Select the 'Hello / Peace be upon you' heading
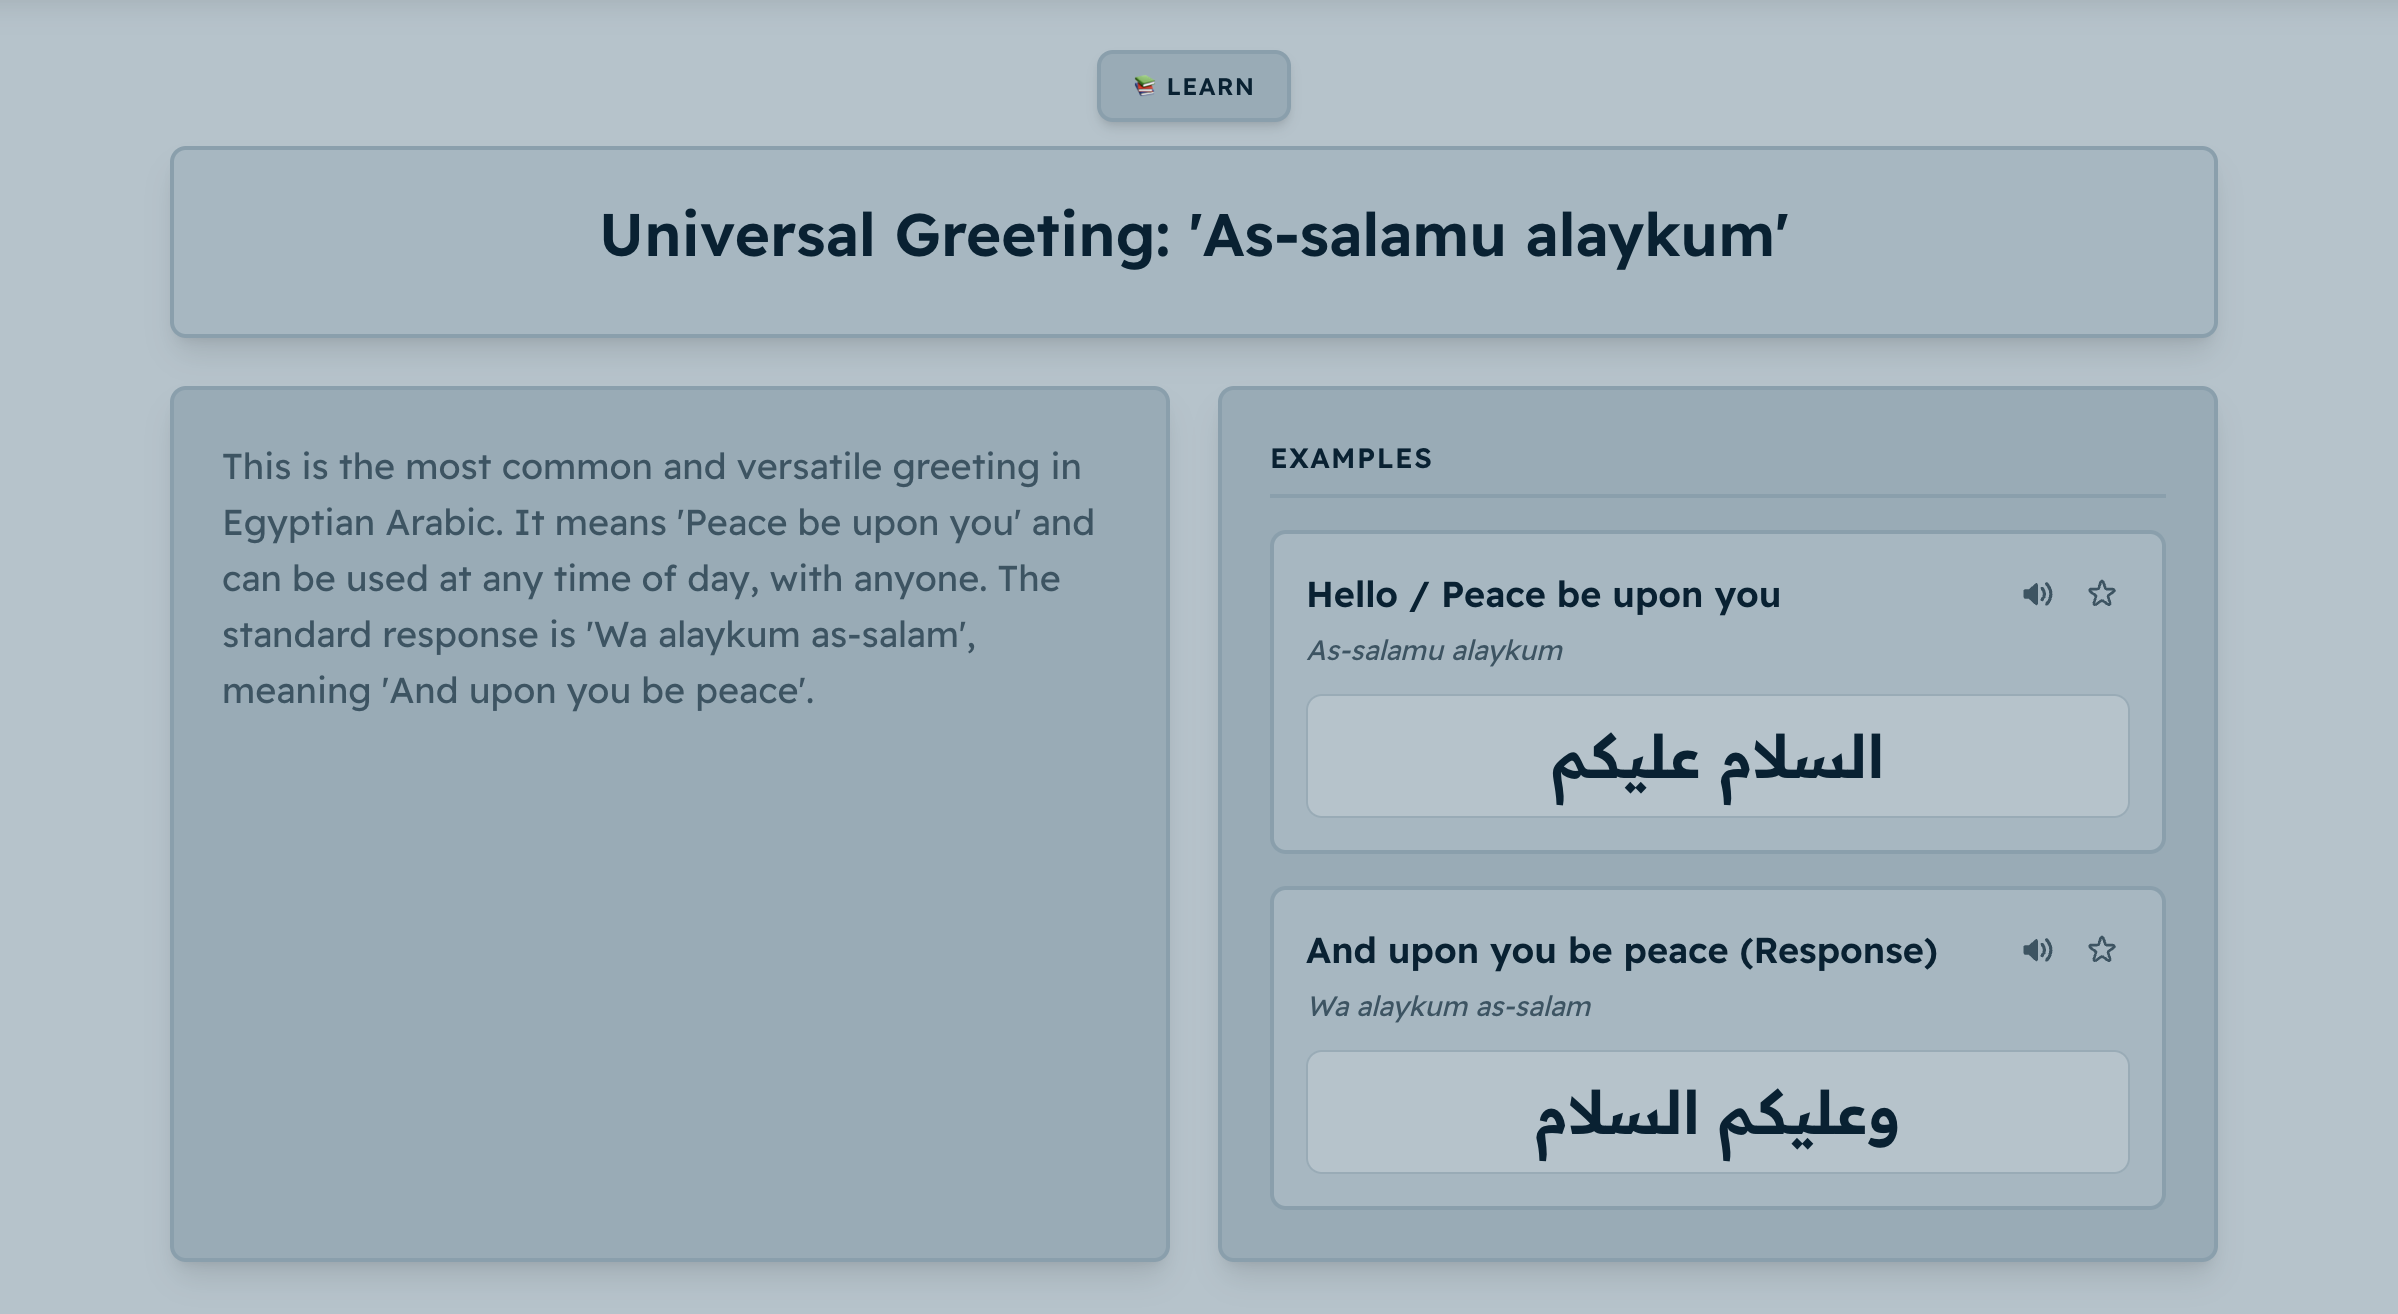This screenshot has height=1314, width=2398. tap(1543, 595)
